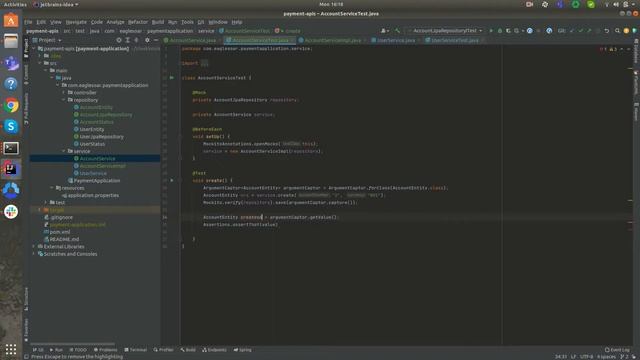This screenshot has height=360, width=640.
Task: Collapse the payment-apis root project node
Action: click(x=34, y=49)
